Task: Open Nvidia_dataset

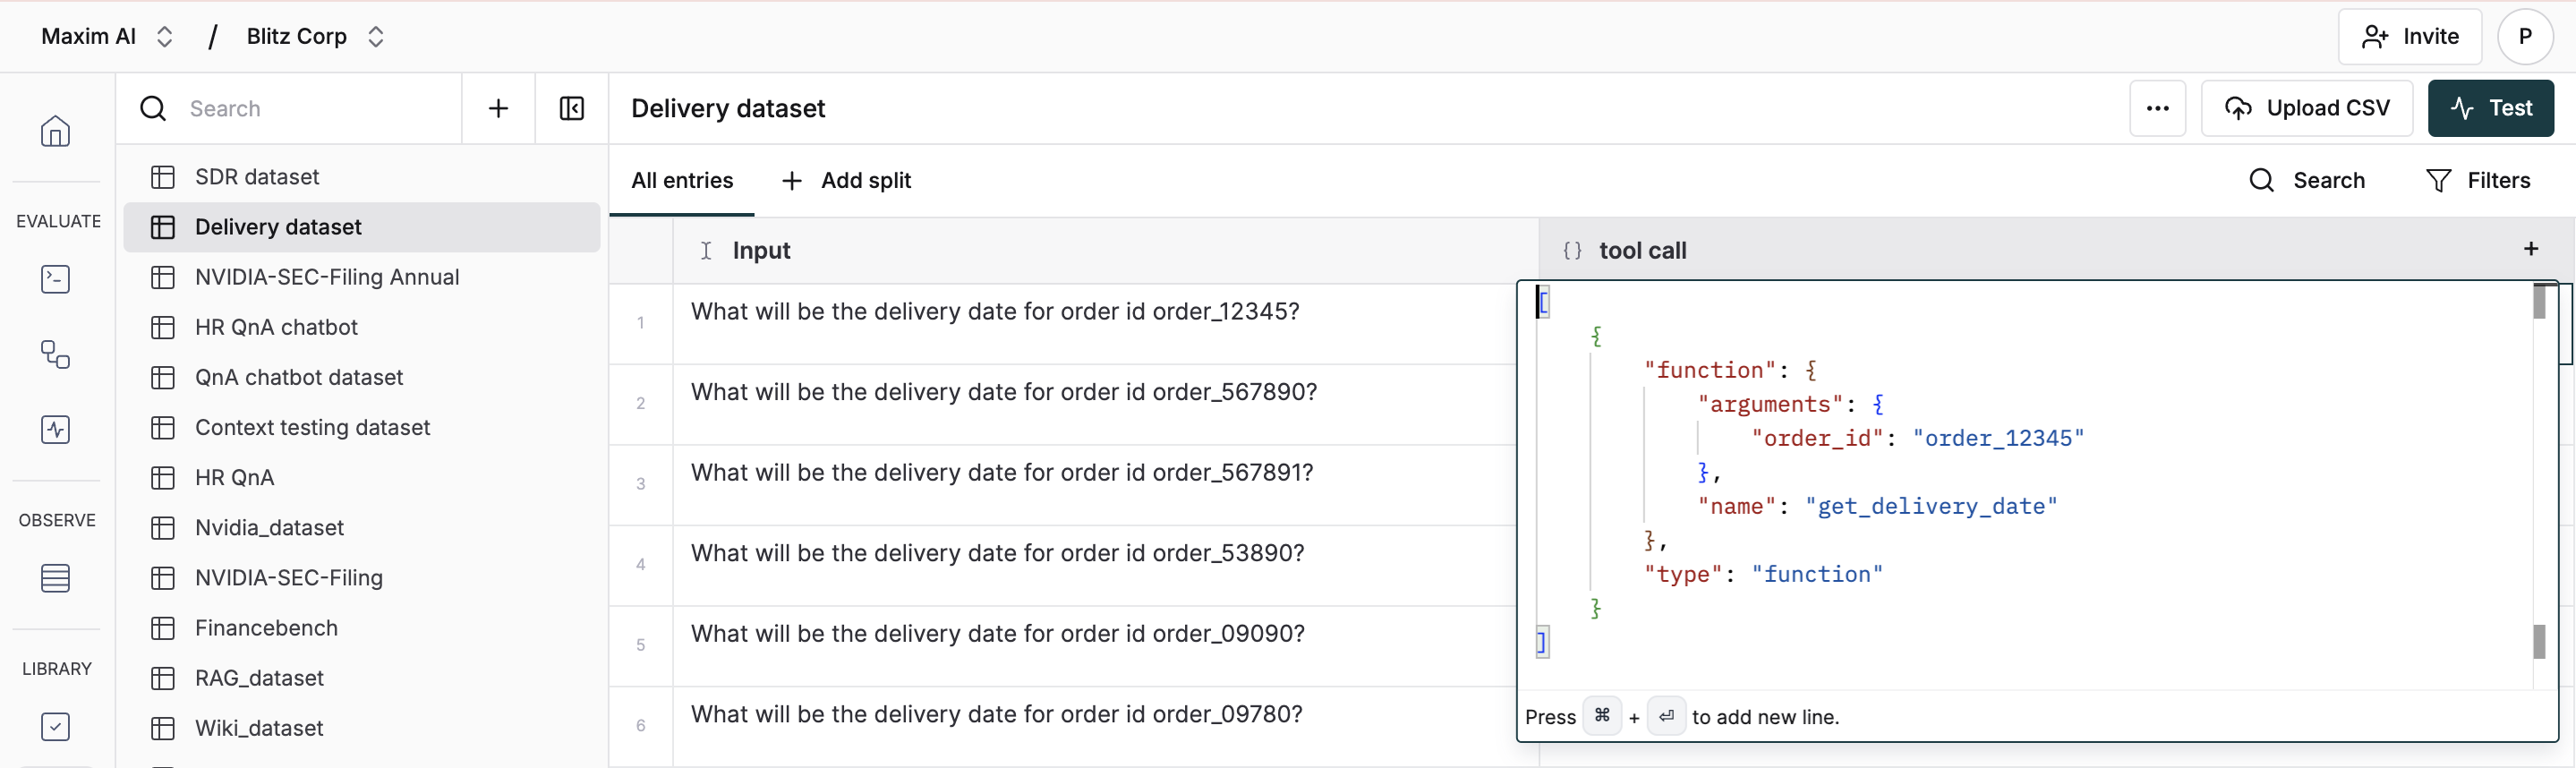Action: pyautogui.click(x=361, y=527)
